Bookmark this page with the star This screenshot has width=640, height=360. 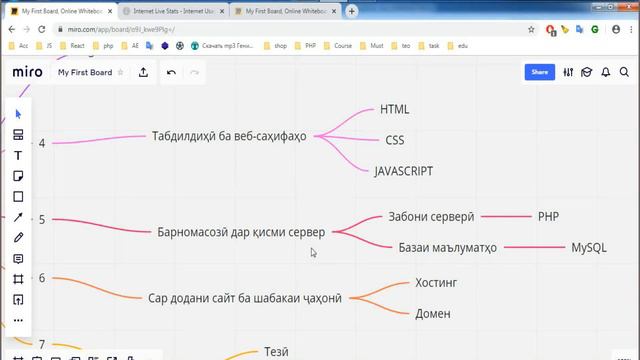point(531,29)
